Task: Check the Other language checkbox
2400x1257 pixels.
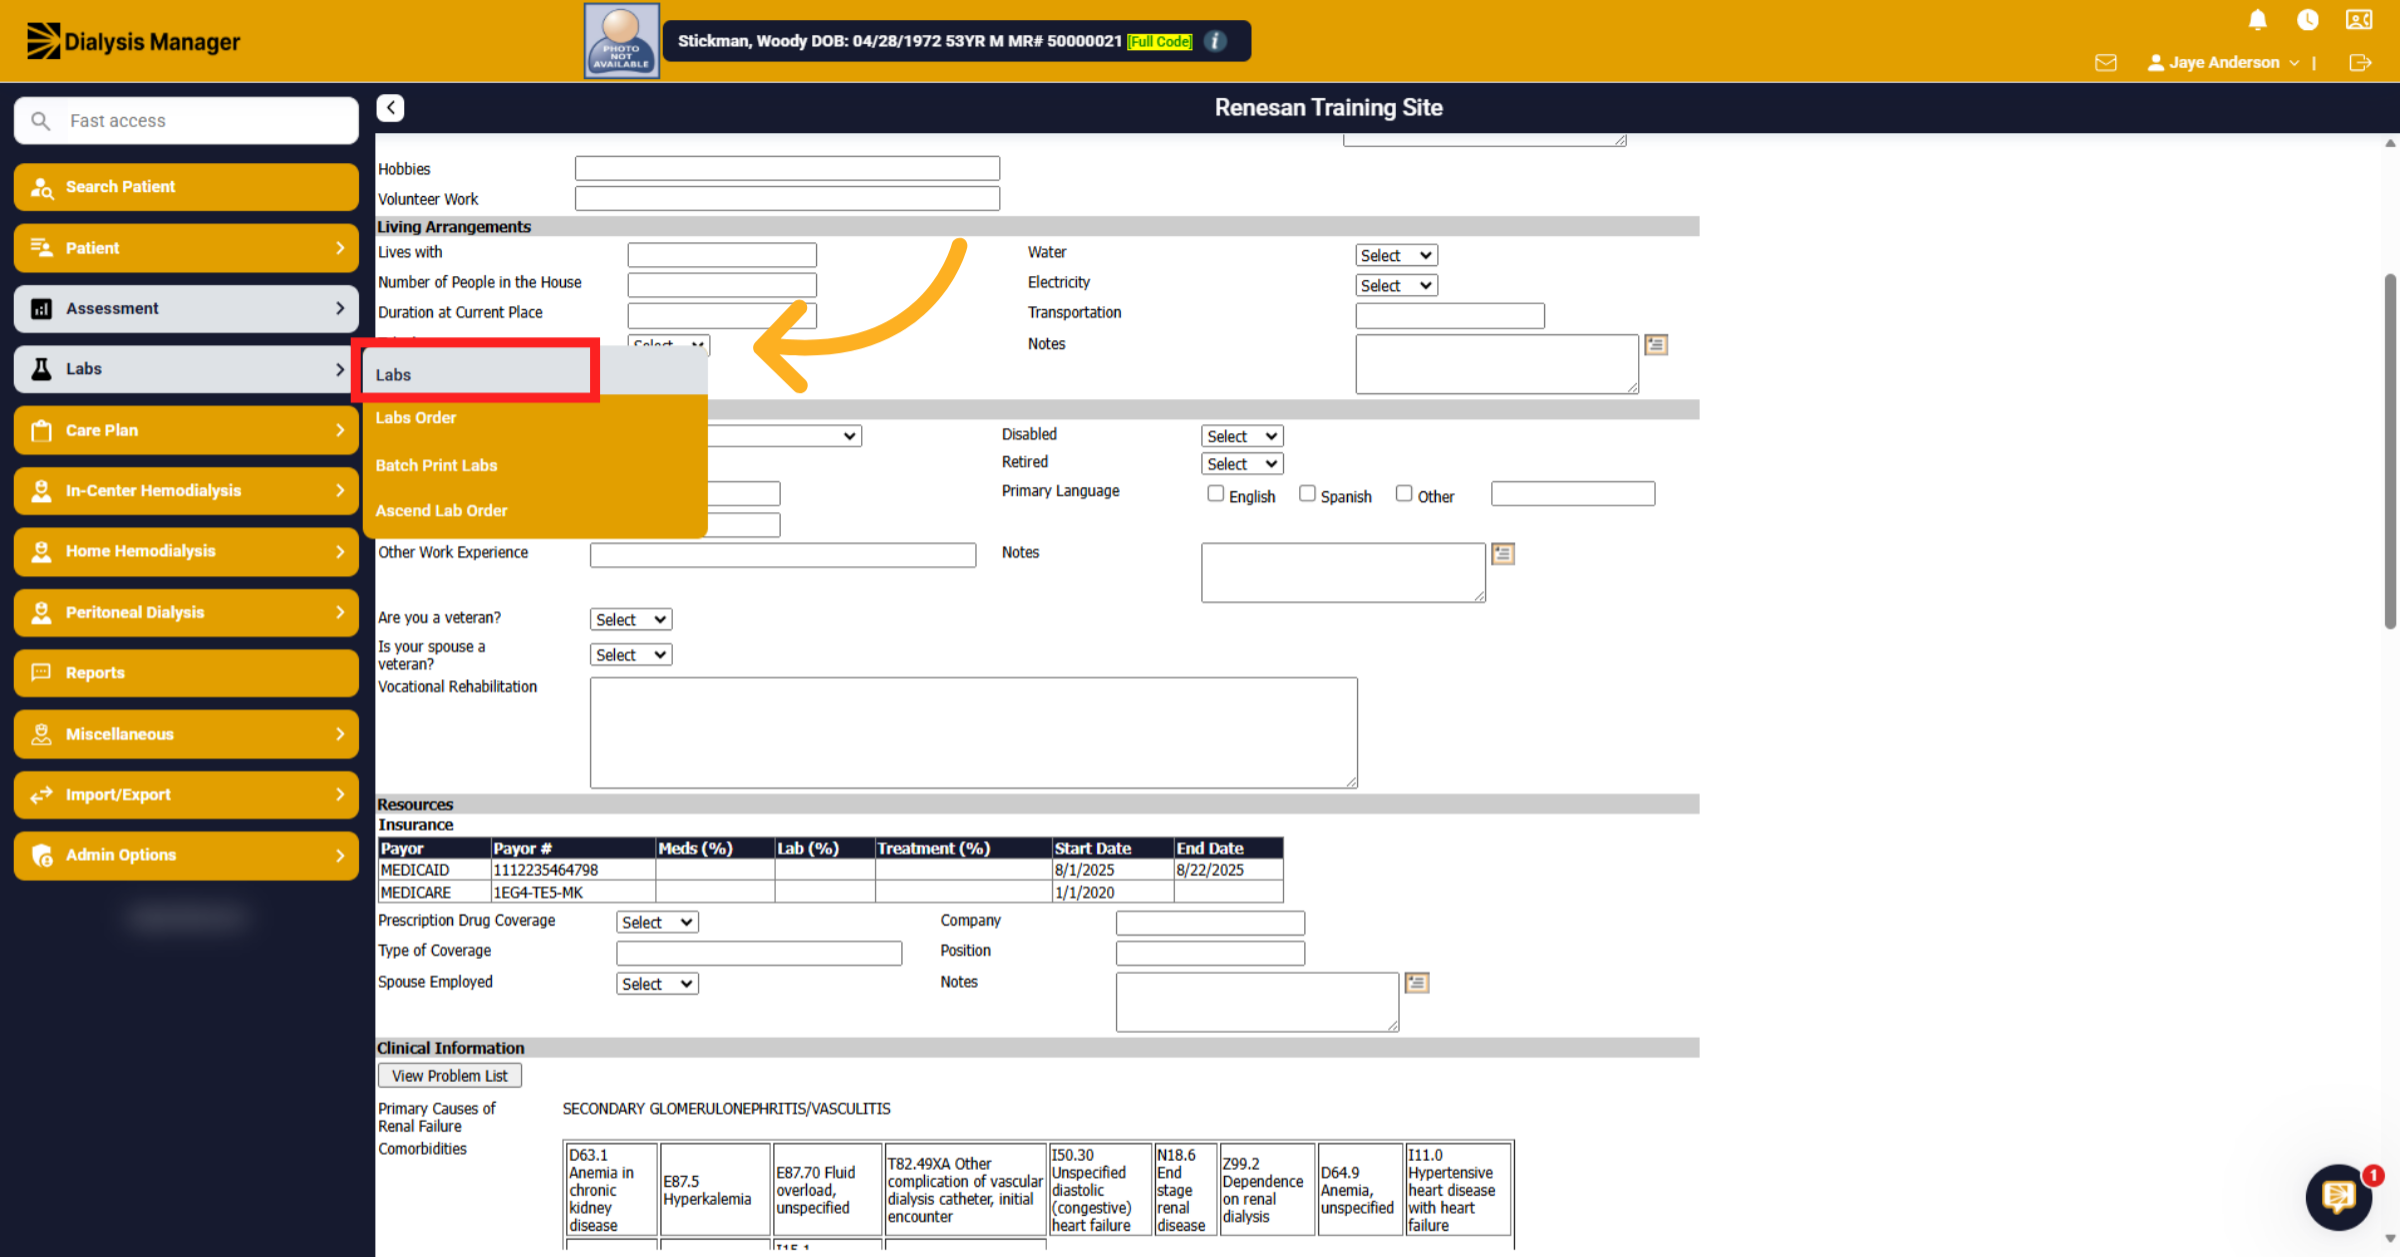Action: click(1403, 494)
